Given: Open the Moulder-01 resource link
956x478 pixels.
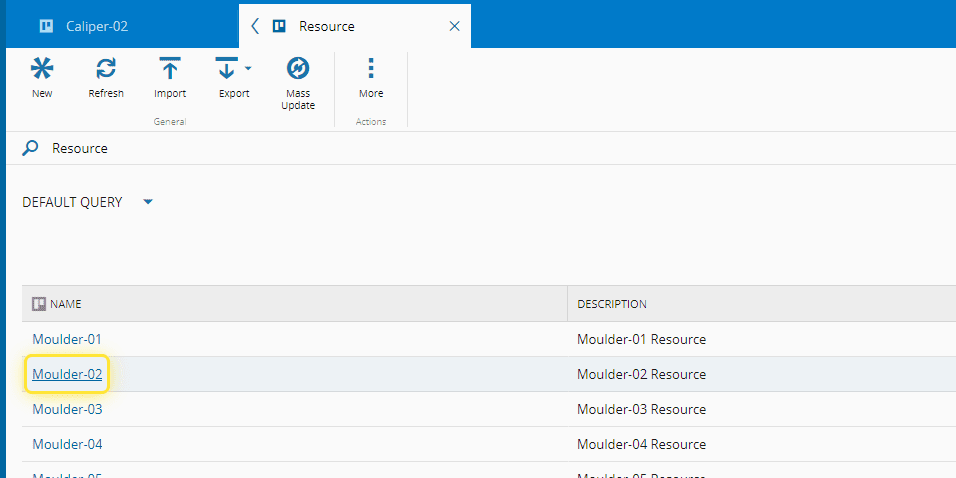Looking at the screenshot, I should pyautogui.click(x=67, y=339).
